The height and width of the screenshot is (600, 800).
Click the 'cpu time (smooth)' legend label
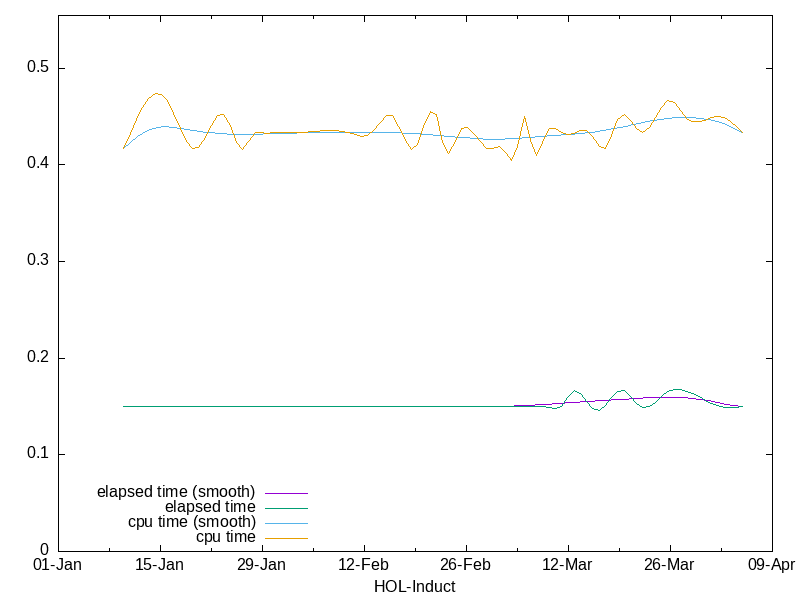tap(192, 522)
